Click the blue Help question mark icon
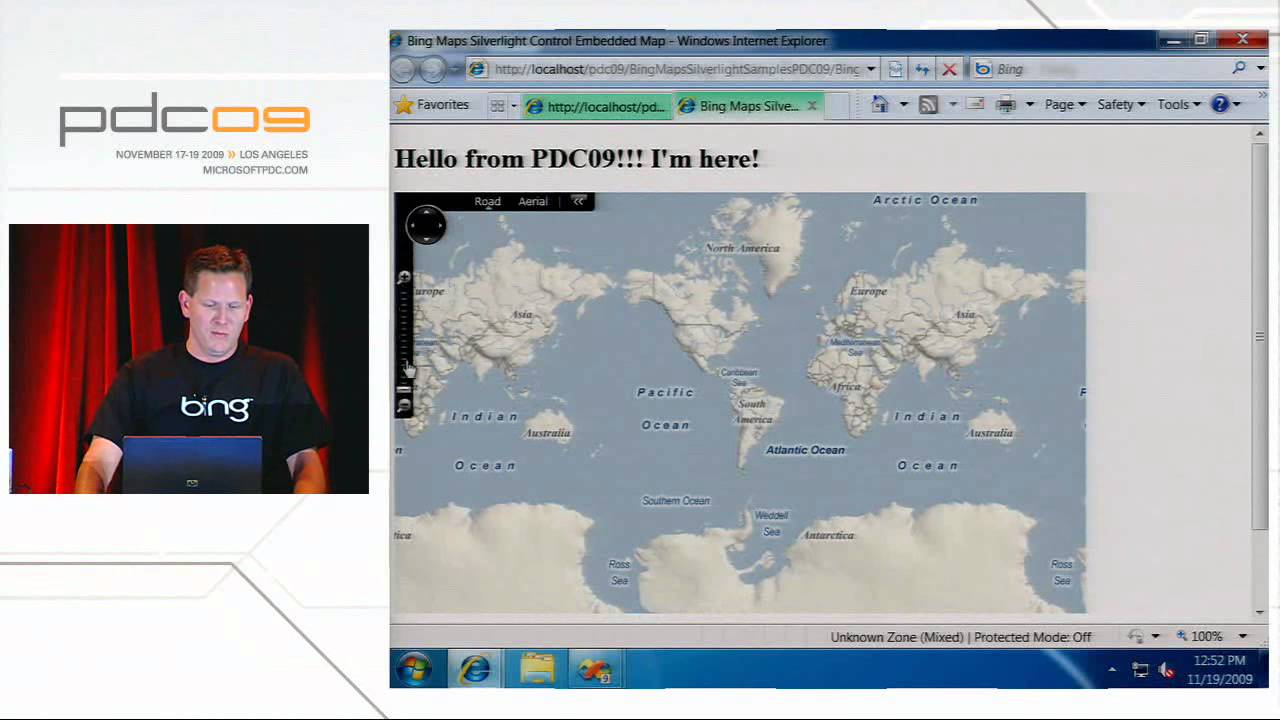This screenshot has width=1280, height=720. tap(1220, 104)
